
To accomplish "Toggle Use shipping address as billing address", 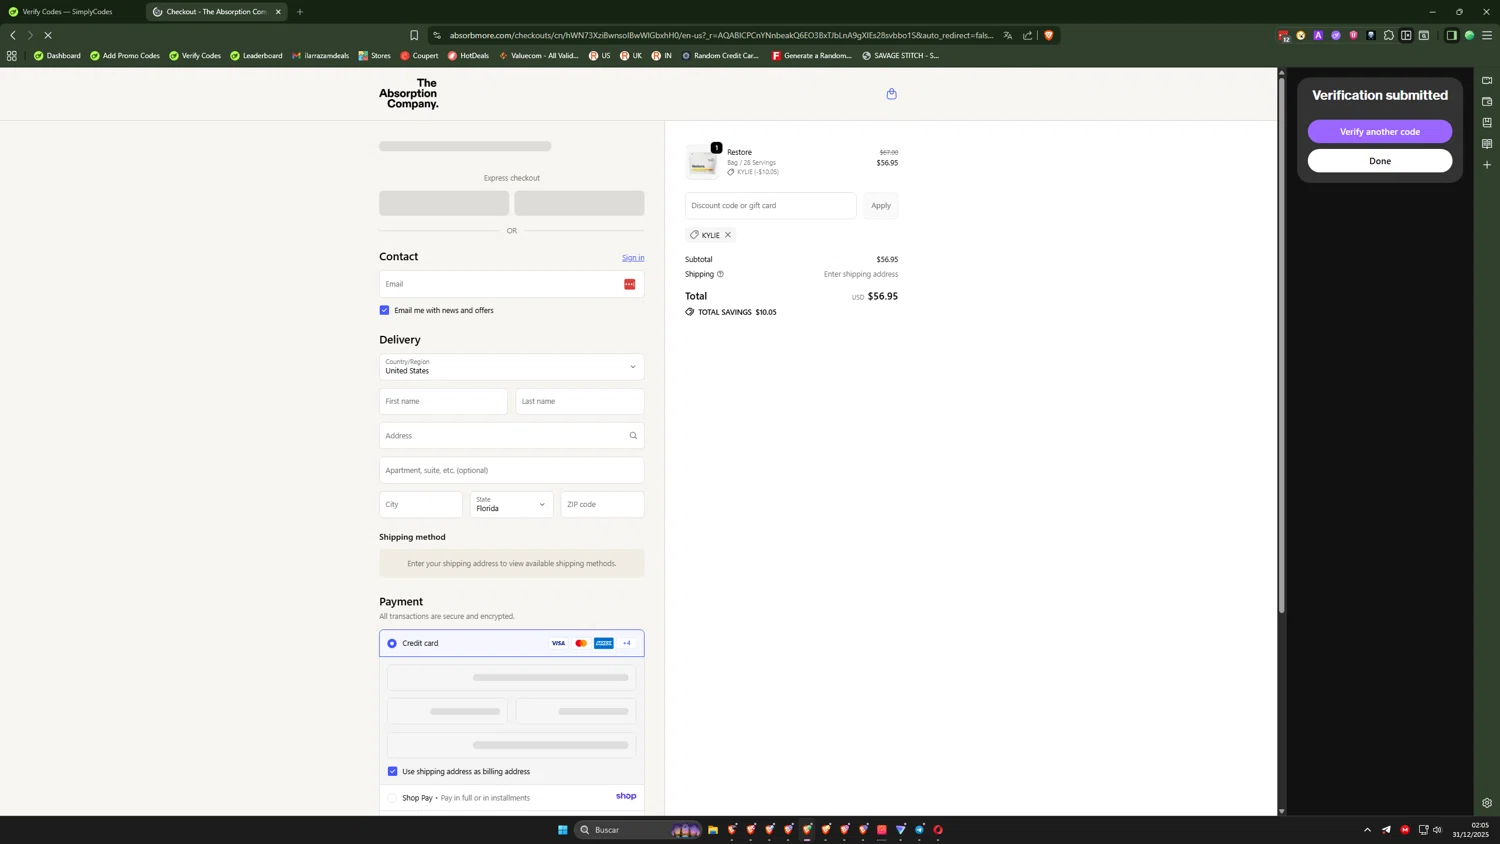I will click(392, 771).
